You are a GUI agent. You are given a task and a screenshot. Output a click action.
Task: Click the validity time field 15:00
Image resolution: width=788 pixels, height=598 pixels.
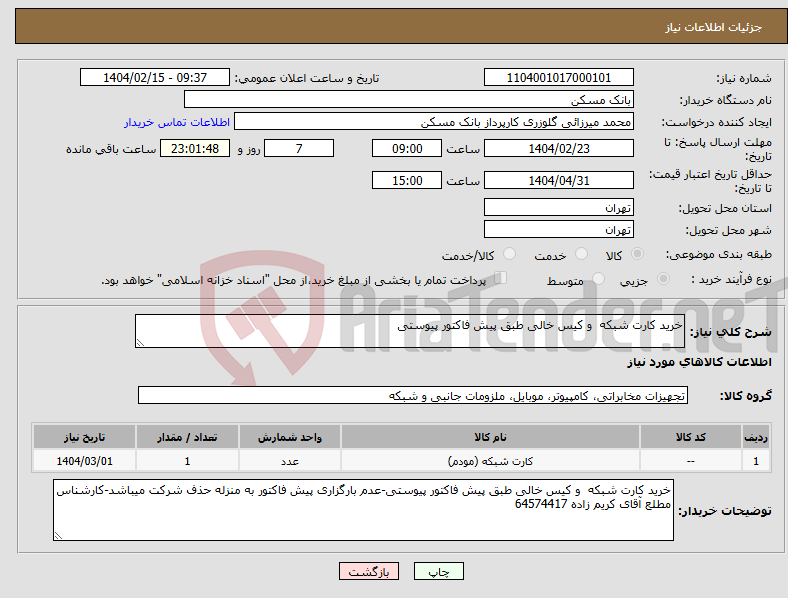407,180
